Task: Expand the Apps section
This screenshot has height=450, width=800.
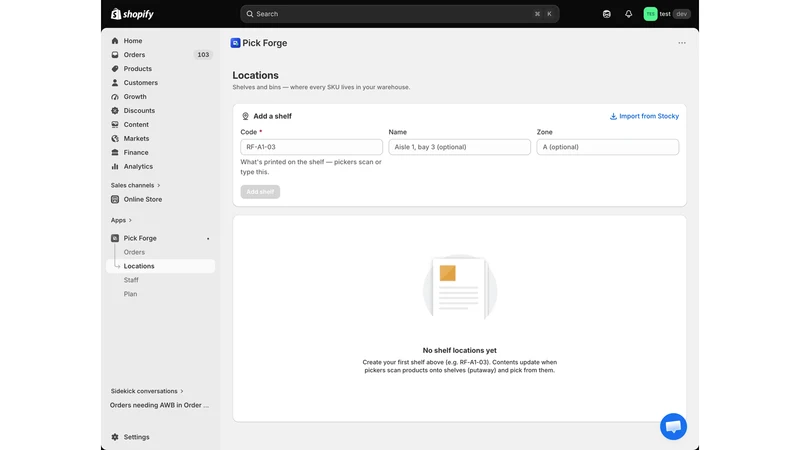Action: pyautogui.click(x=121, y=220)
